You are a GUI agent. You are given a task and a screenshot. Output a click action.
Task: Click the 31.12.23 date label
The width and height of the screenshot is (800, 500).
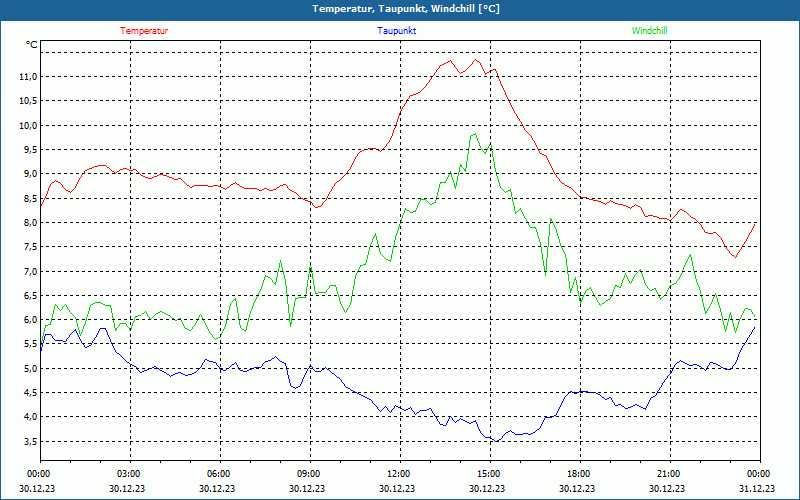(x=757, y=488)
